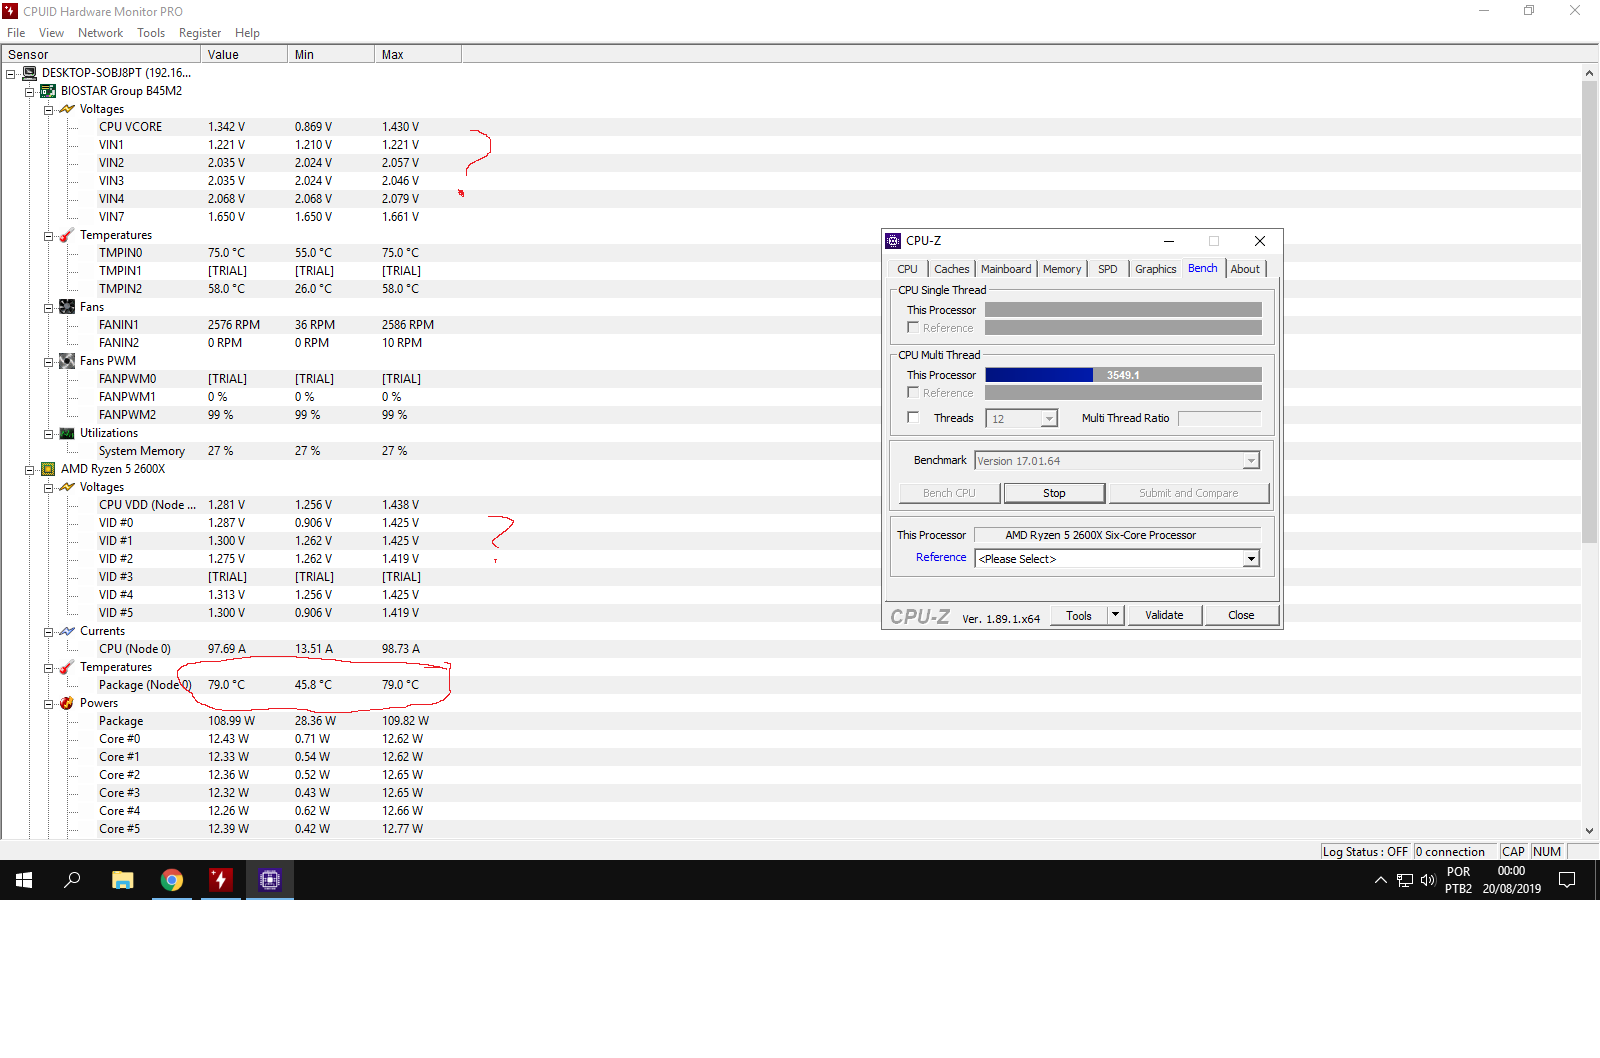Screen dimensions: 1600x1058
Task: Collapse the DESKTOP-SOBJ8PT tree node
Action: click(11, 74)
